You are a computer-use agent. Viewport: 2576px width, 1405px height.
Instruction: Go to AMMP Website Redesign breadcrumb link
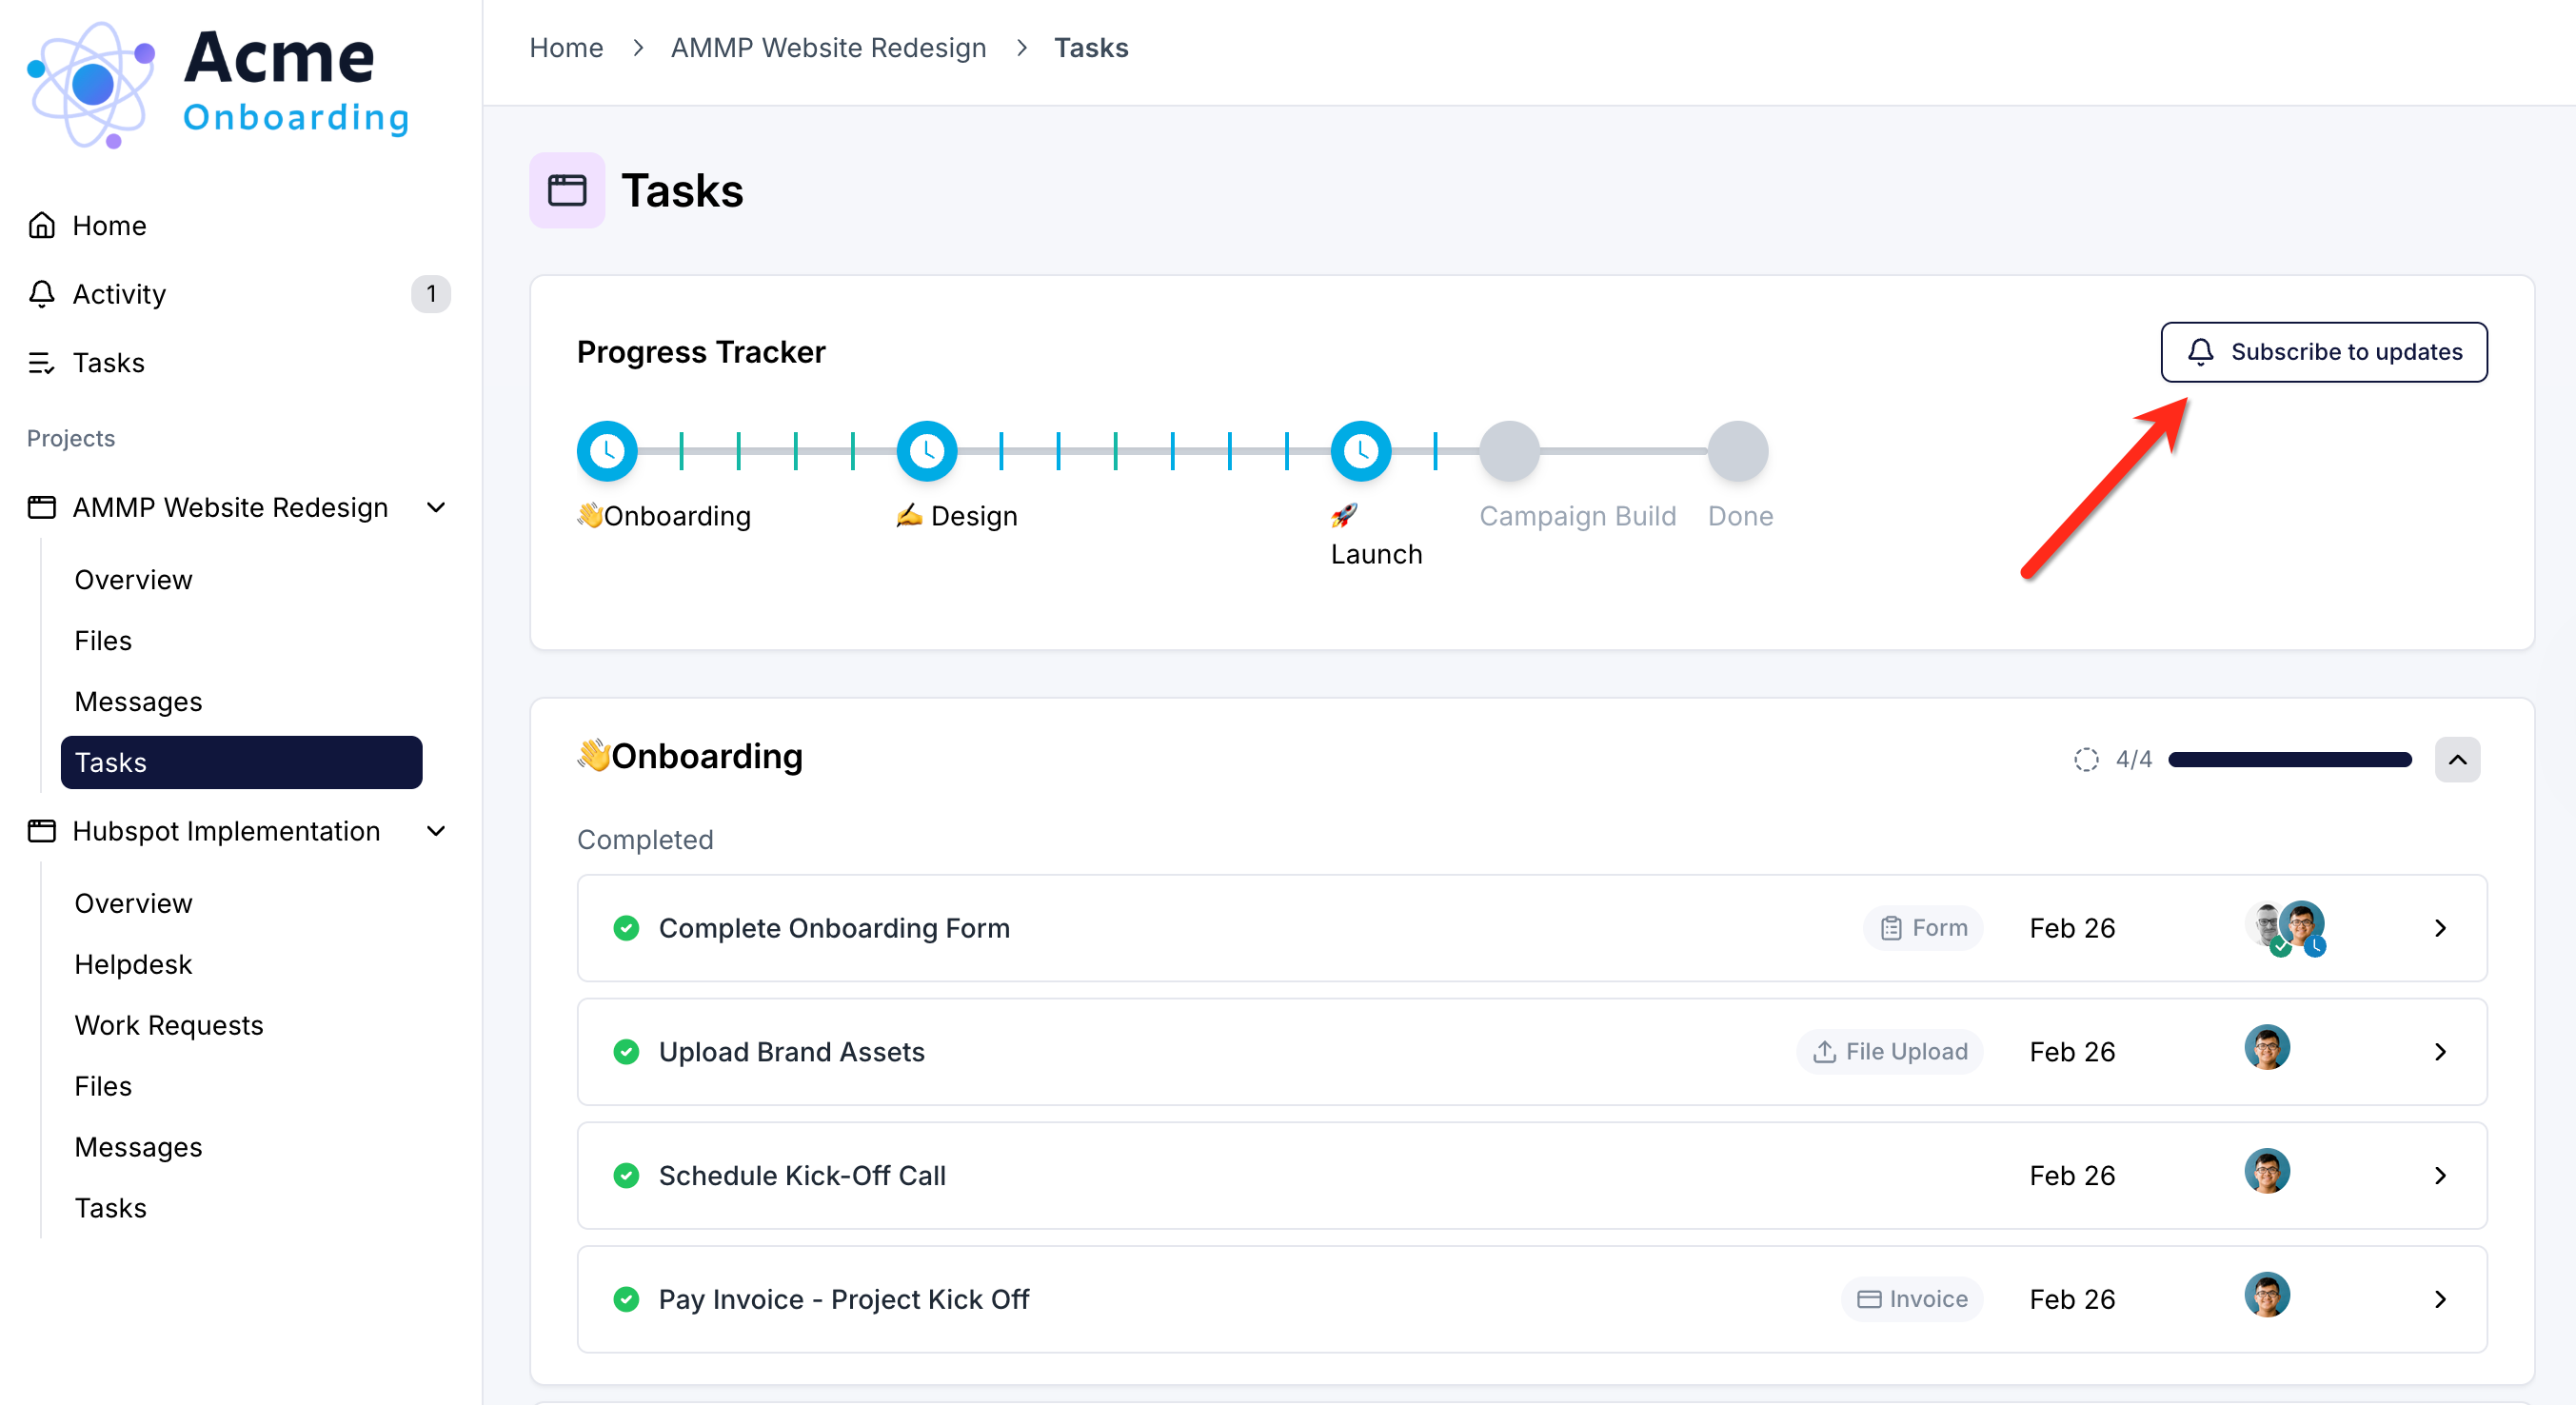827,48
